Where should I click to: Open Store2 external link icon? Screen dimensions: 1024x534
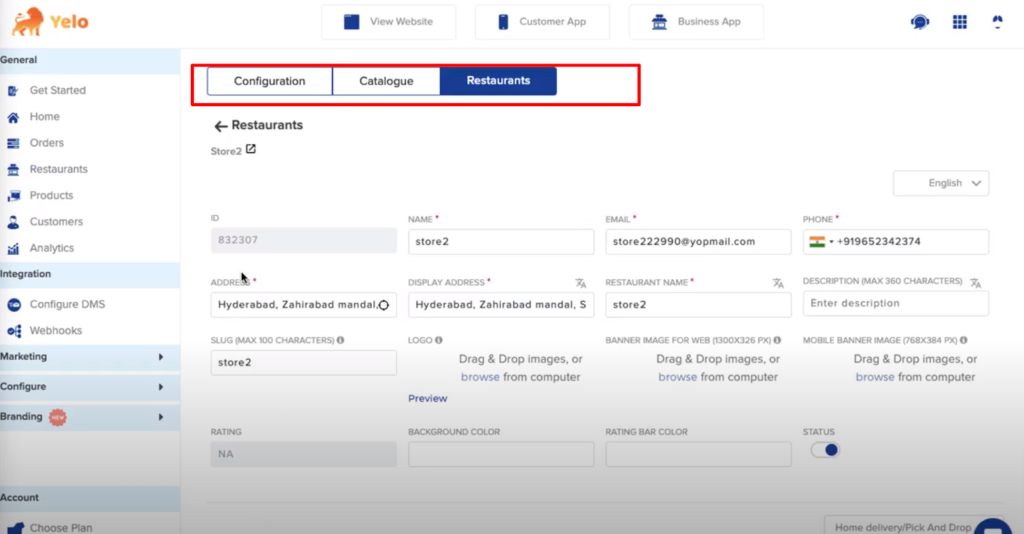(251, 149)
